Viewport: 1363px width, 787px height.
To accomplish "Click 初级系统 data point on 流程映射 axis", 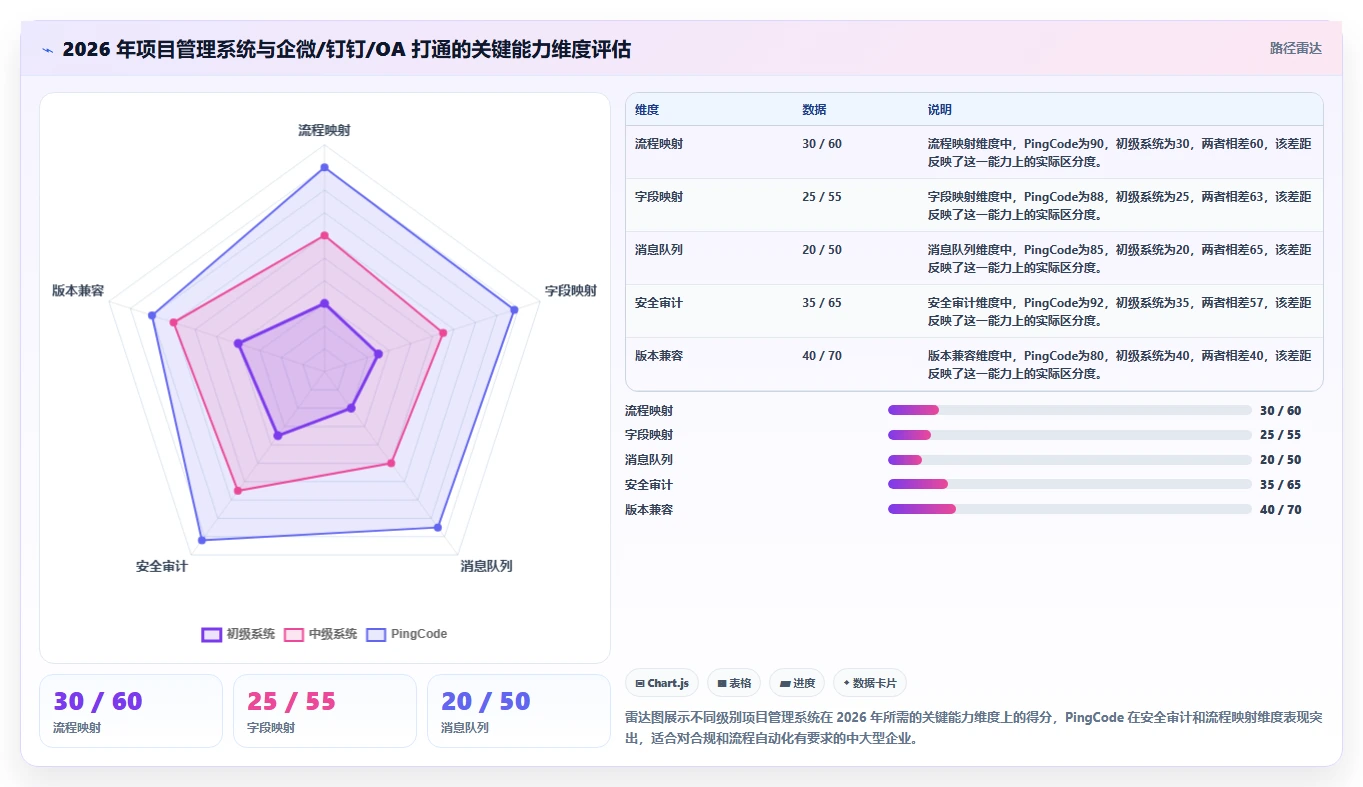I will [x=324, y=302].
